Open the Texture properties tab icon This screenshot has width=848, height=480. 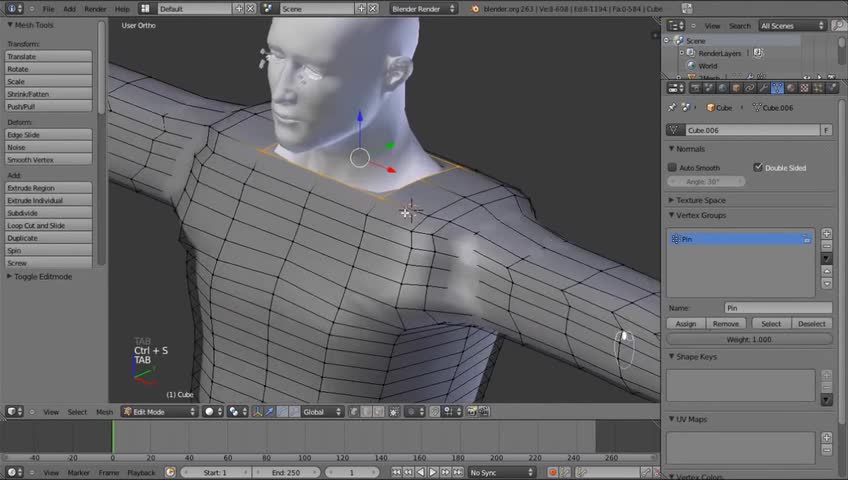[x=805, y=88]
